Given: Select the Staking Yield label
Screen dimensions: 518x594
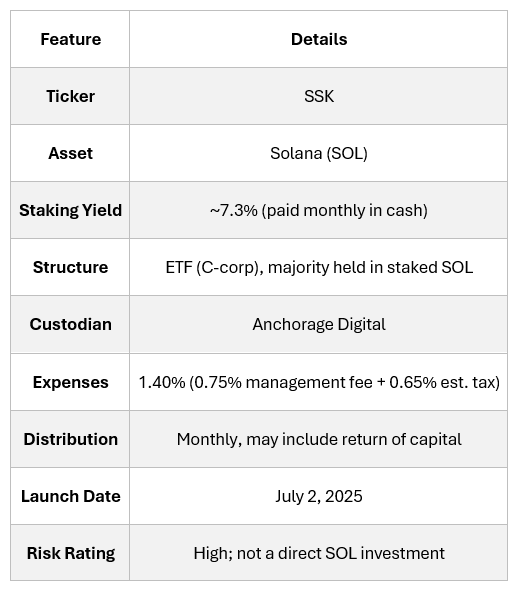Looking at the screenshot, I should (x=70, y=210).
